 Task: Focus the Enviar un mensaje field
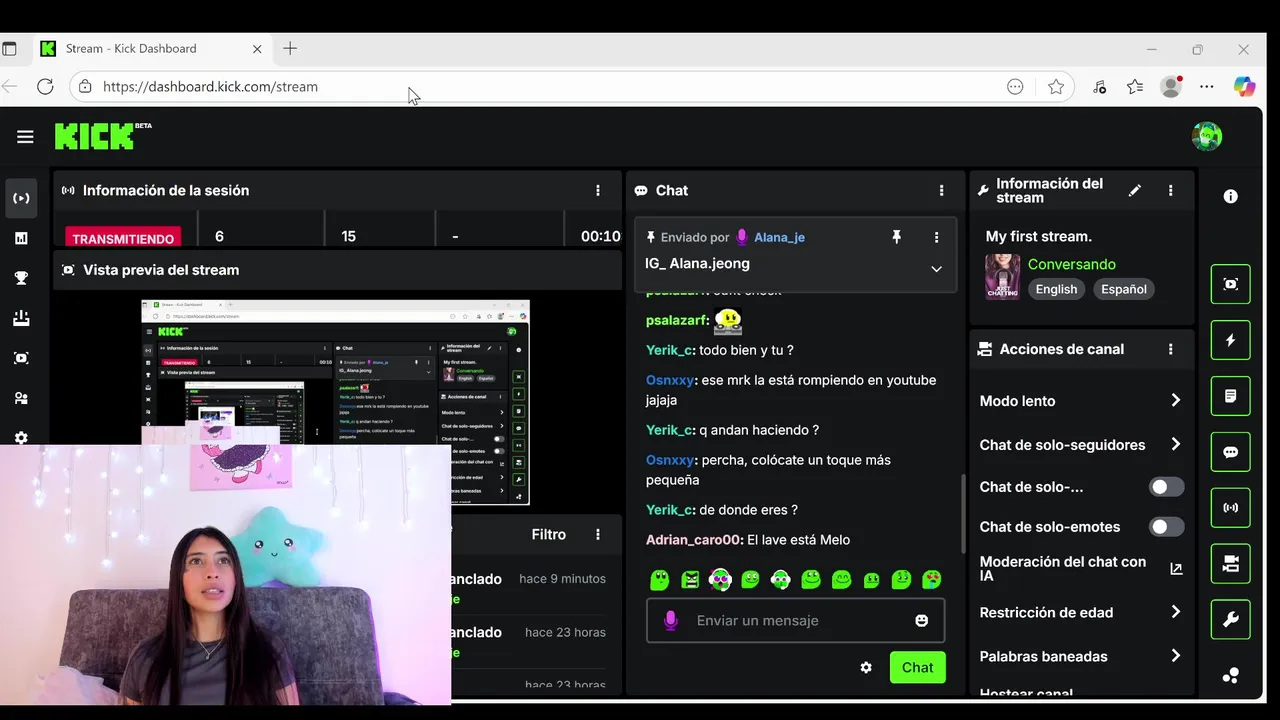[795, 620]
